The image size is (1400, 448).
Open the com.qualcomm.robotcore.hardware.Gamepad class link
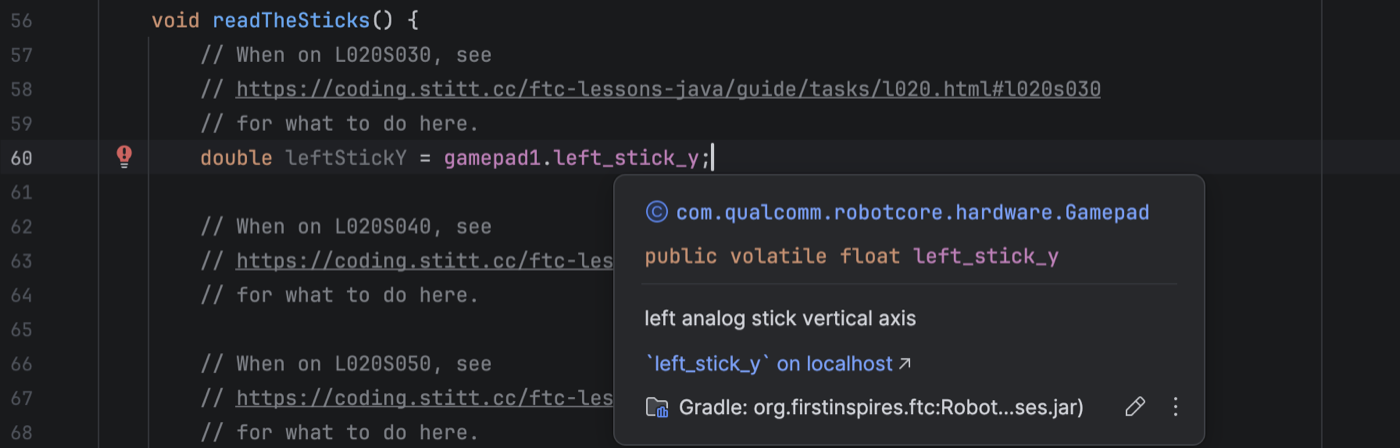[x=912, y=212]
